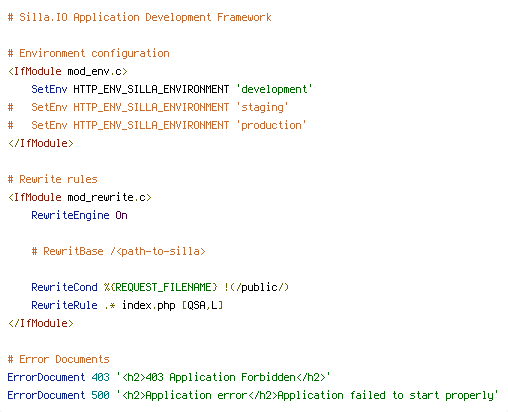Click the commented 'staging' string value
This screenshot has height=412, width=508.
tap(262, 107)
